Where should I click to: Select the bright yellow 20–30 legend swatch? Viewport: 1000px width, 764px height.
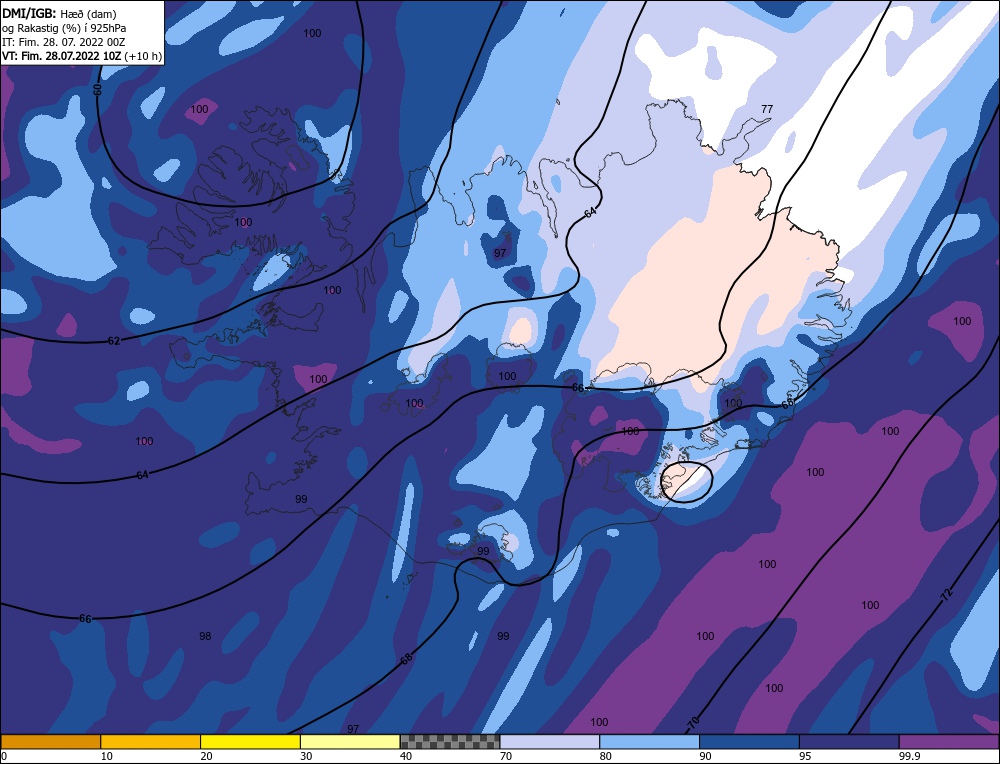[250, 741]
